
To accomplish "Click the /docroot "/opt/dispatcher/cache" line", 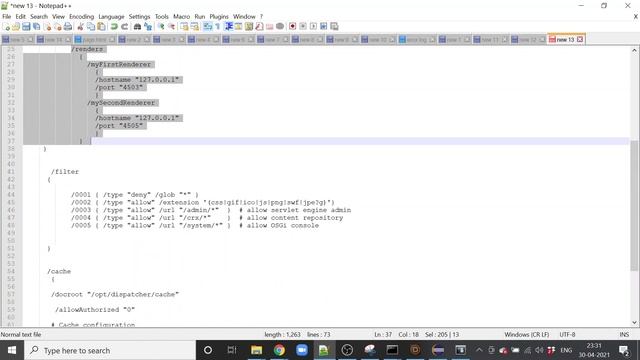I will (x=115, y=294).
